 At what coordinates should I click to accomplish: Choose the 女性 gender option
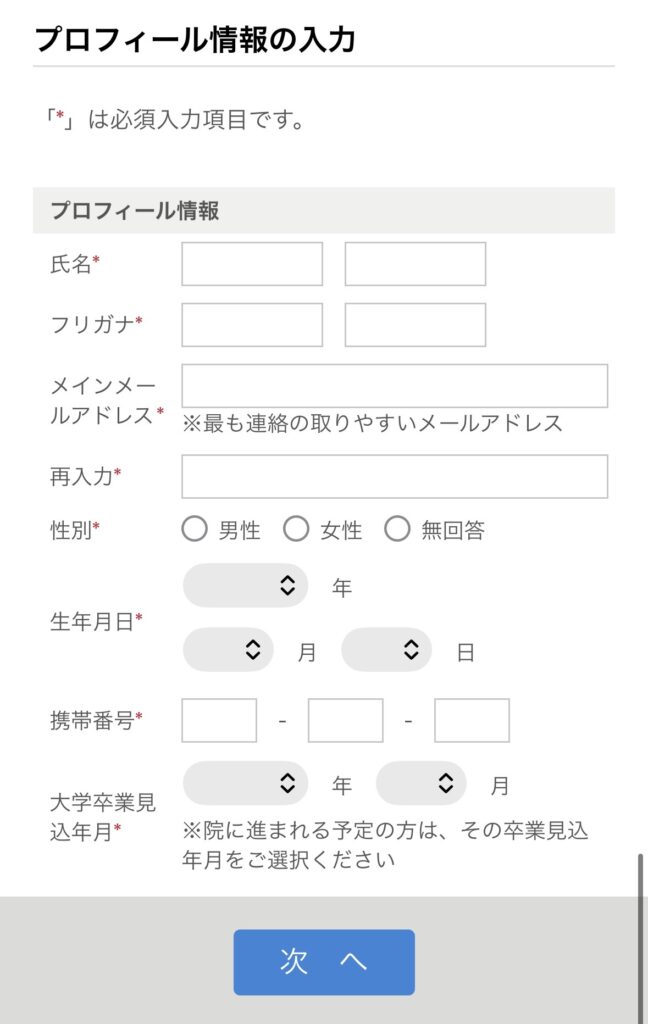click(x=296, y=530)
